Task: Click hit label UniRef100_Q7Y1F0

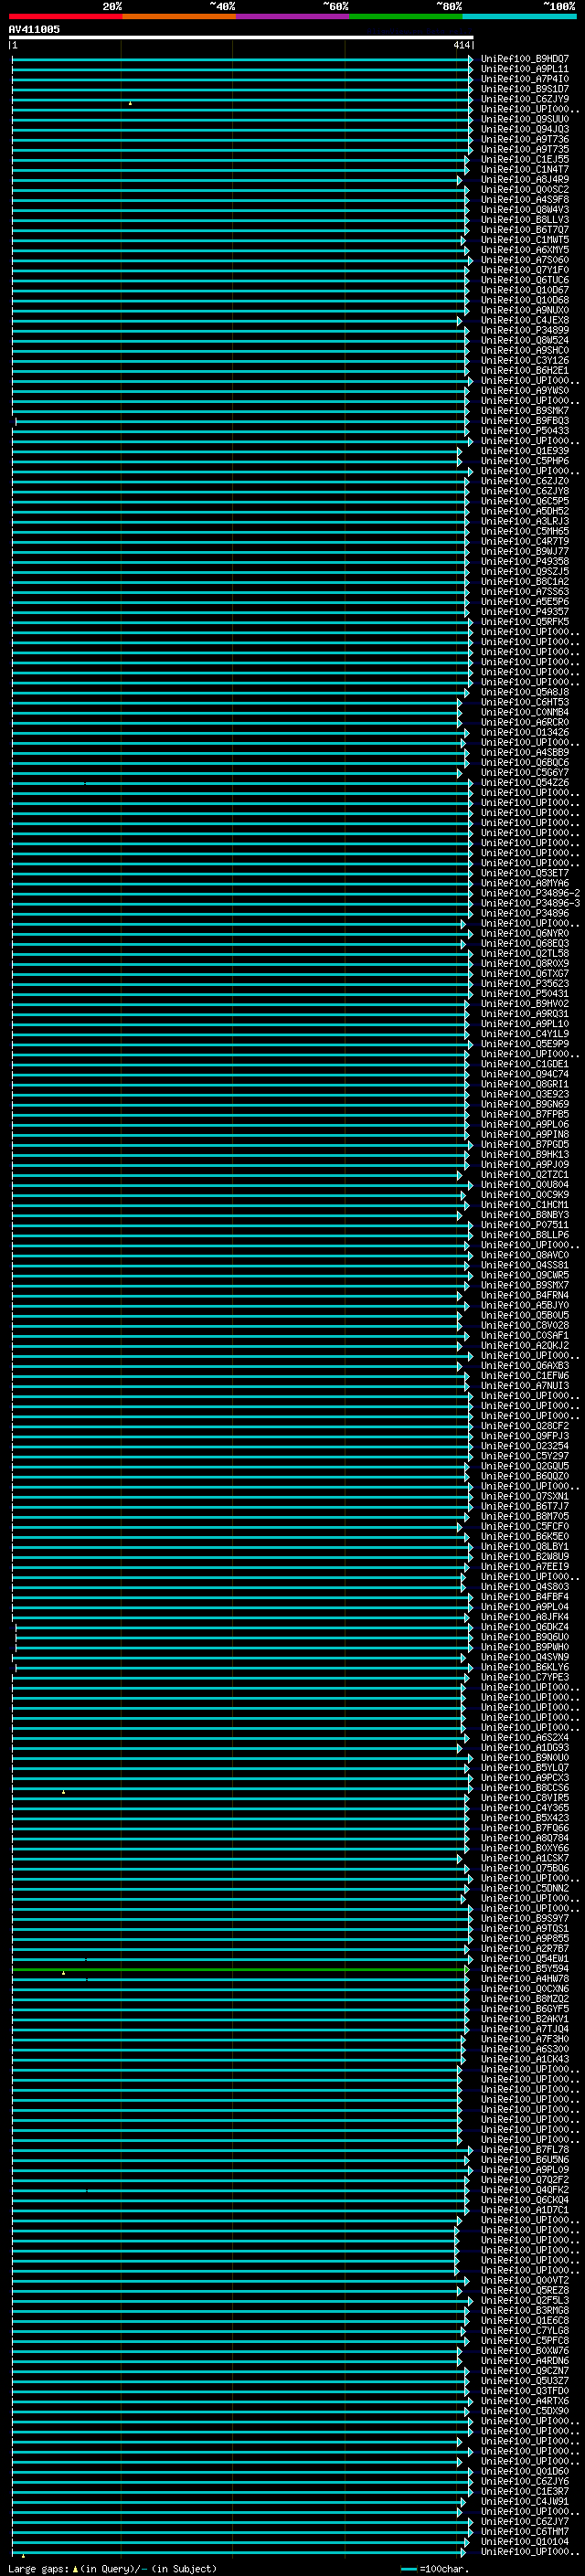Action: (525, 271)
